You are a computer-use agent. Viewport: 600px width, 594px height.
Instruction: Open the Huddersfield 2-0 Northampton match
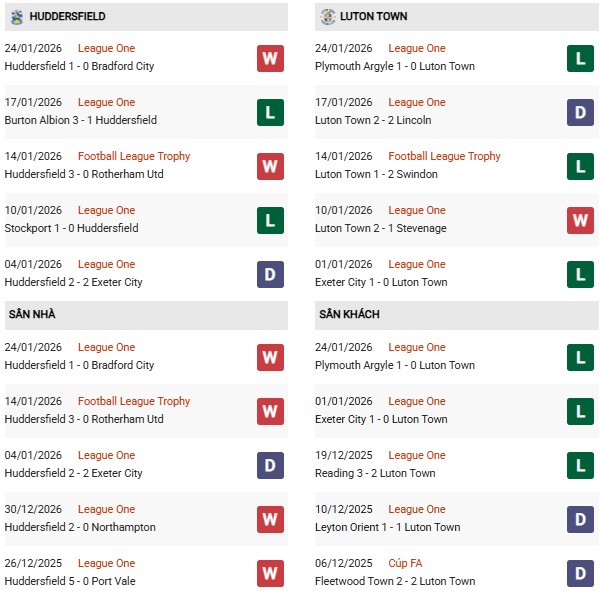click(78, 527)
